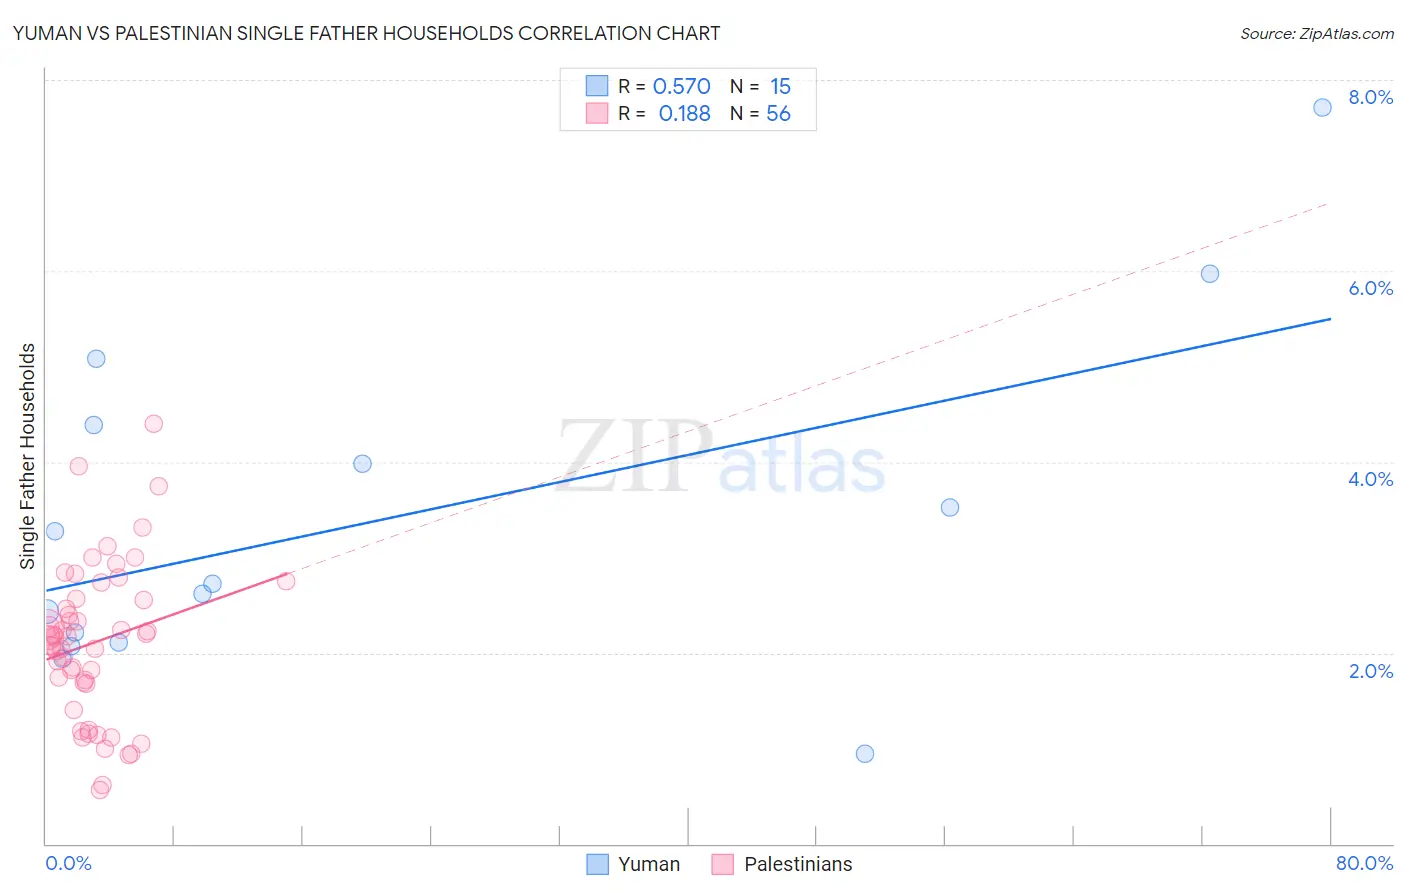
Task: Click the Single Father Households axis title
Action: click(27, 456)
